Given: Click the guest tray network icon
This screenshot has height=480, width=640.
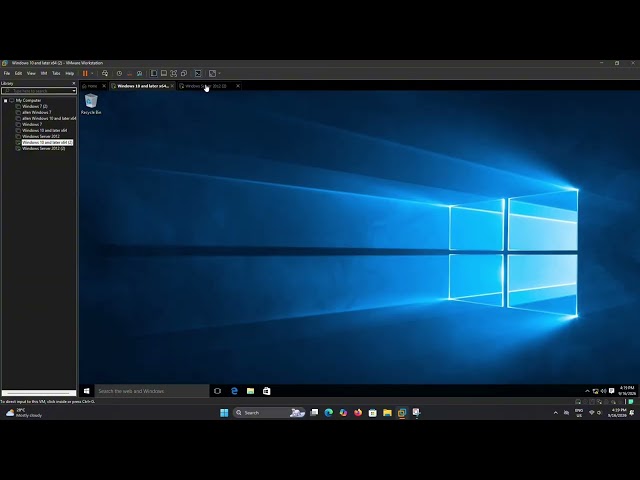Looking at the screenshot, I should pyautogui.click(x=596, y=391).
